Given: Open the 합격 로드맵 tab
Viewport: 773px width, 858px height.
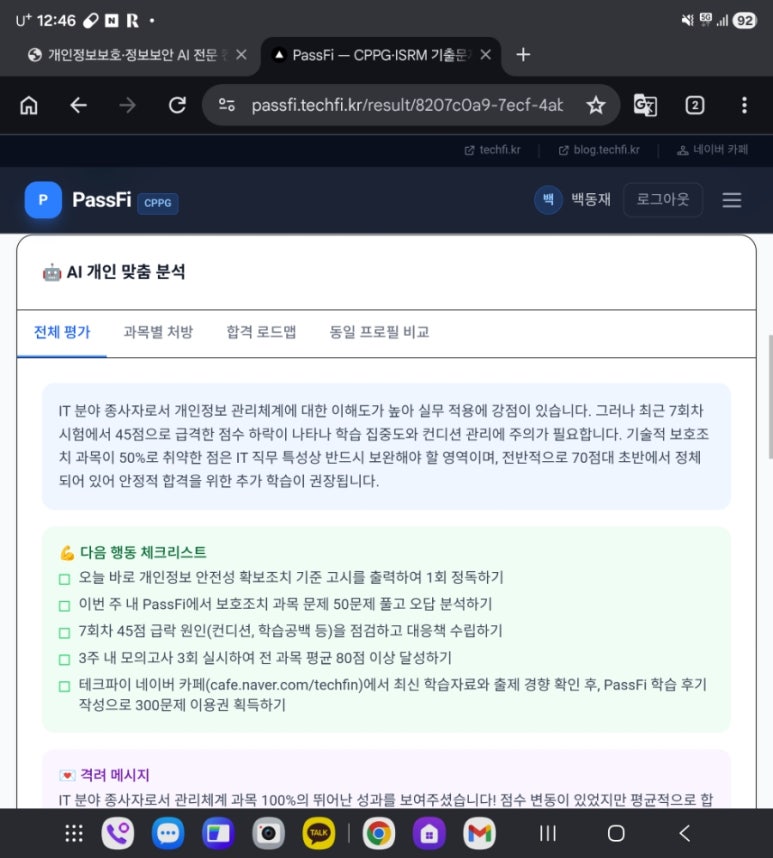Looking at the screenshot, I should tap(261, 332).
